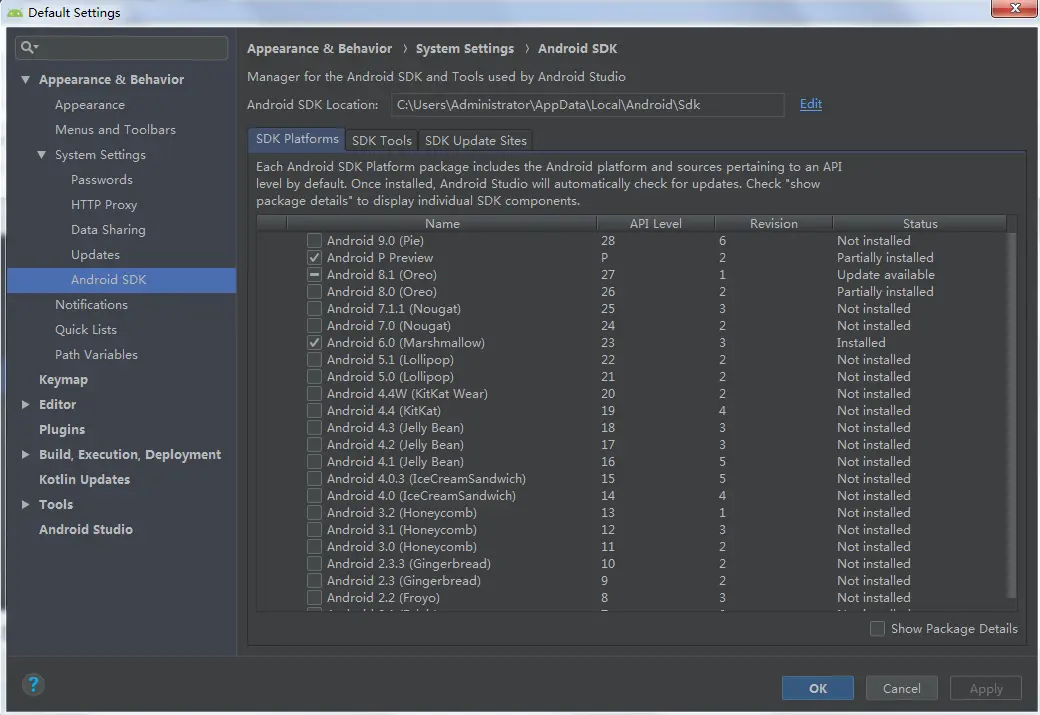Image resolution: width=1040 pixels, height=715 pixels.
Task: Click the Android SDK Location path field
Action: point(588,105)
